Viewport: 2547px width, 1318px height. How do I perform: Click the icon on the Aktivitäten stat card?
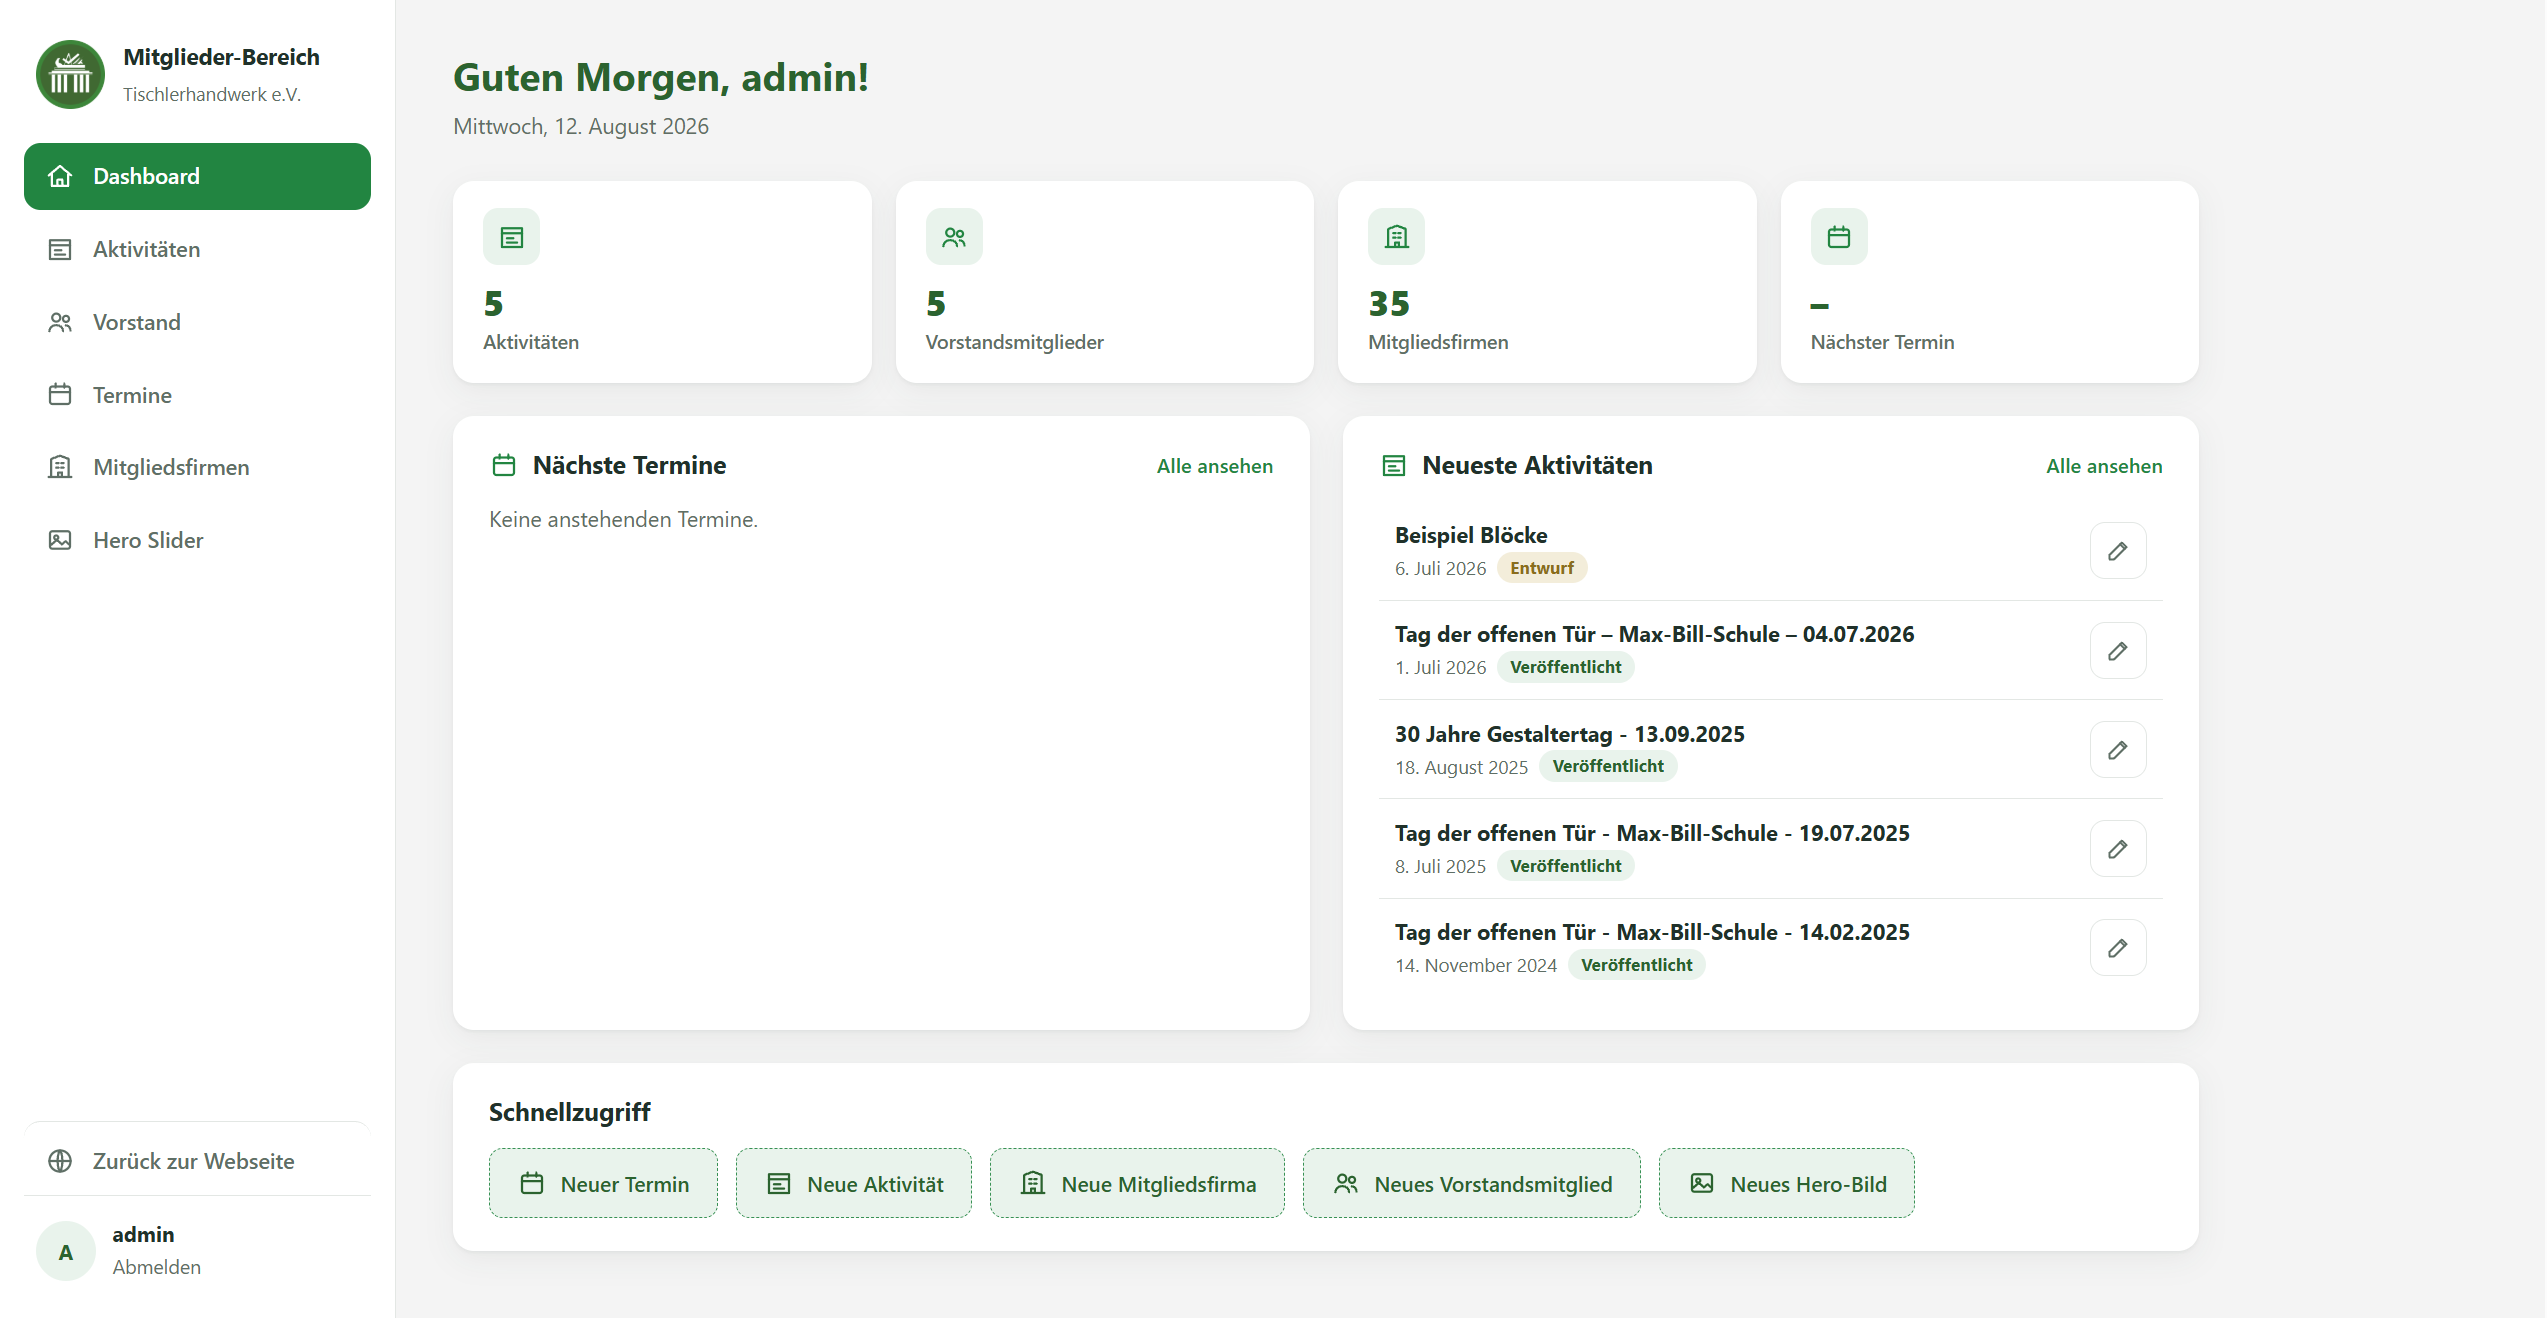coord(512,237)
